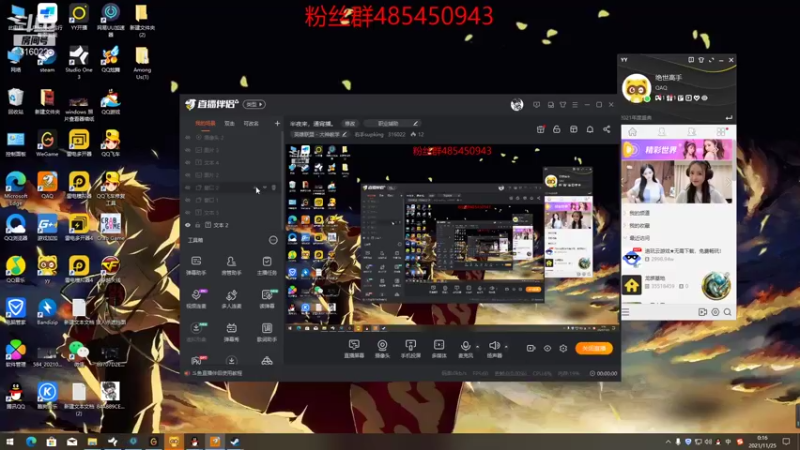
Task: Open 歌词助手 tool in toolbox
Action: [267, 332]
